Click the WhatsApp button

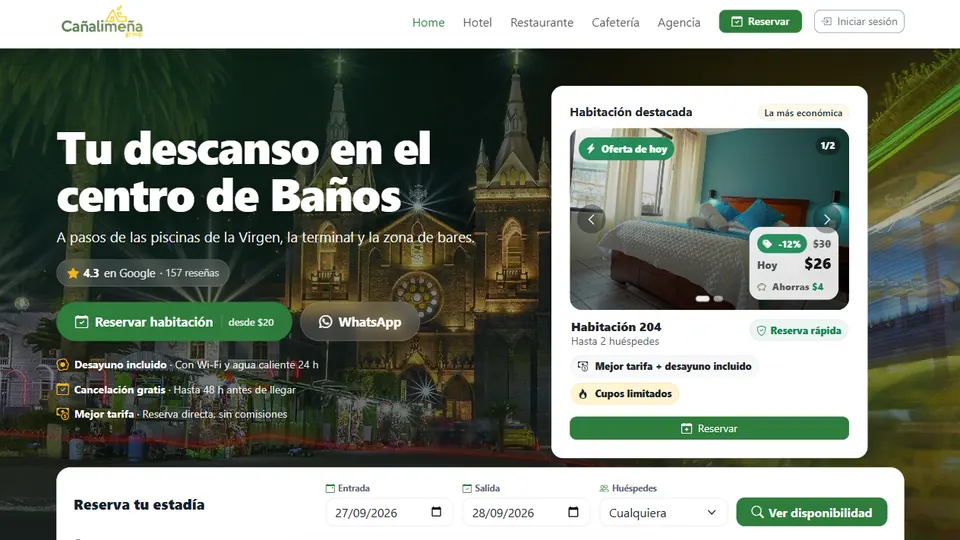(x=359, y=321)
